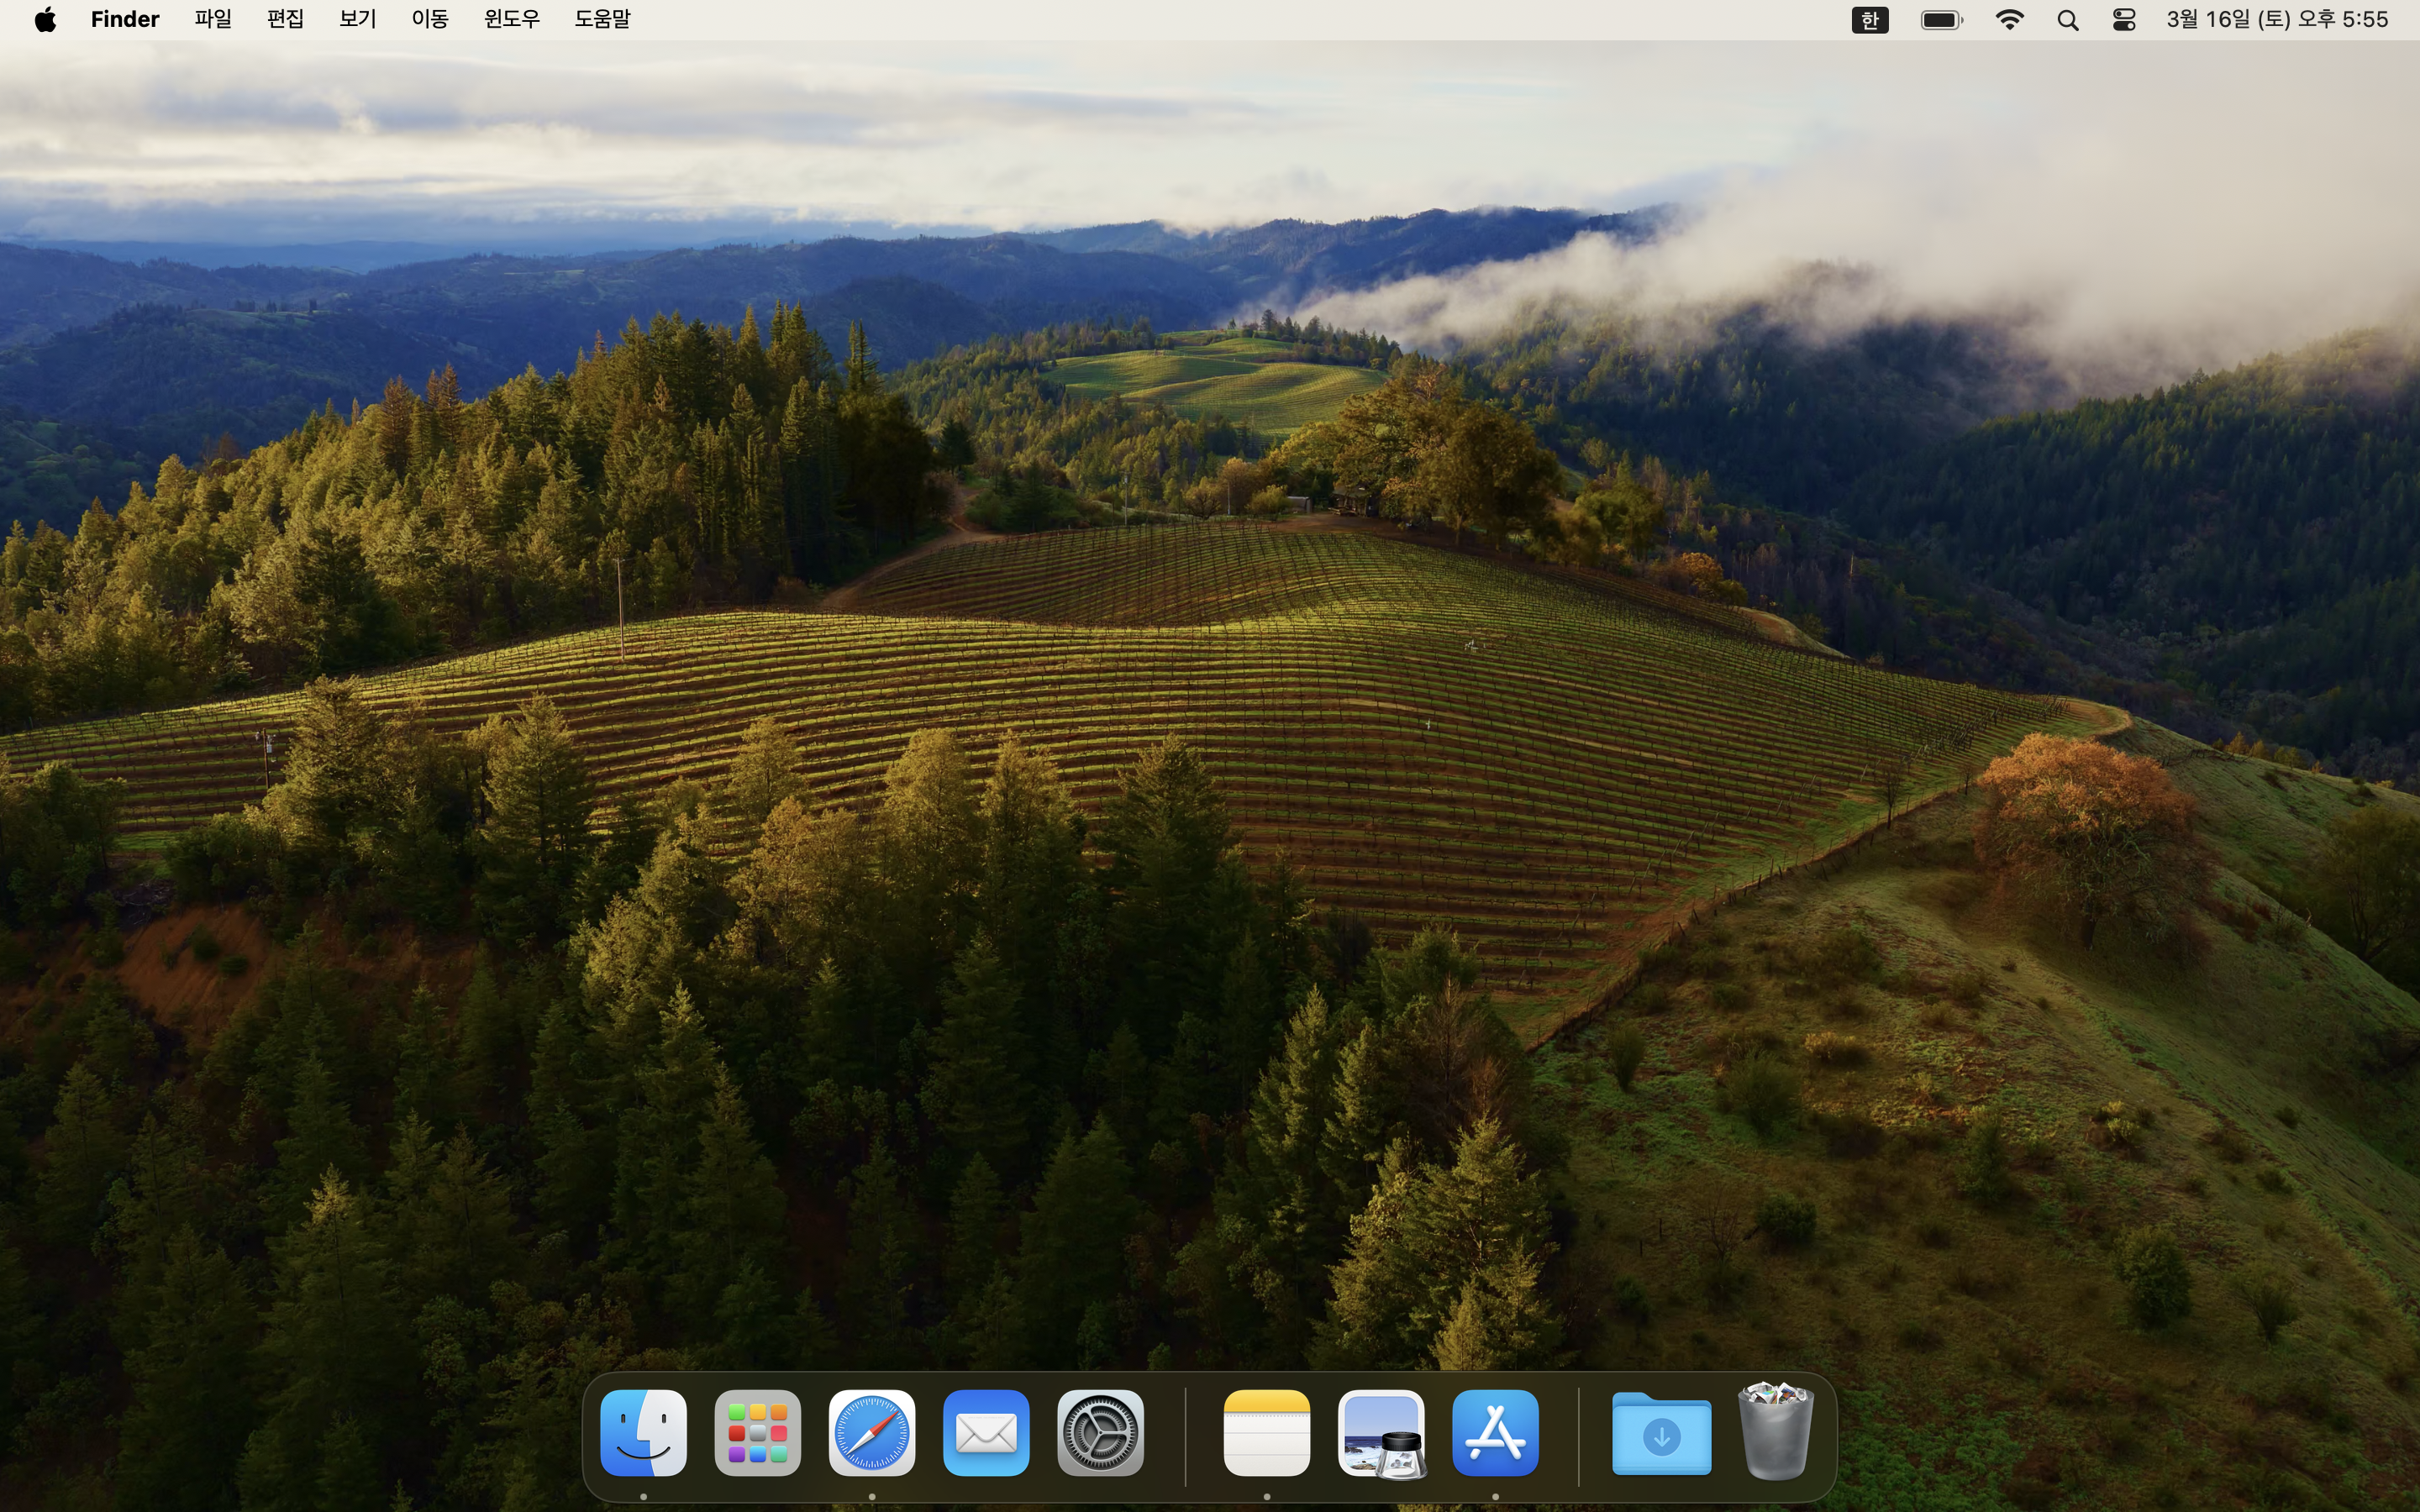Open the Trash in Dock
This screenshot has height=1512, width=2420.
[1775, 1432]
